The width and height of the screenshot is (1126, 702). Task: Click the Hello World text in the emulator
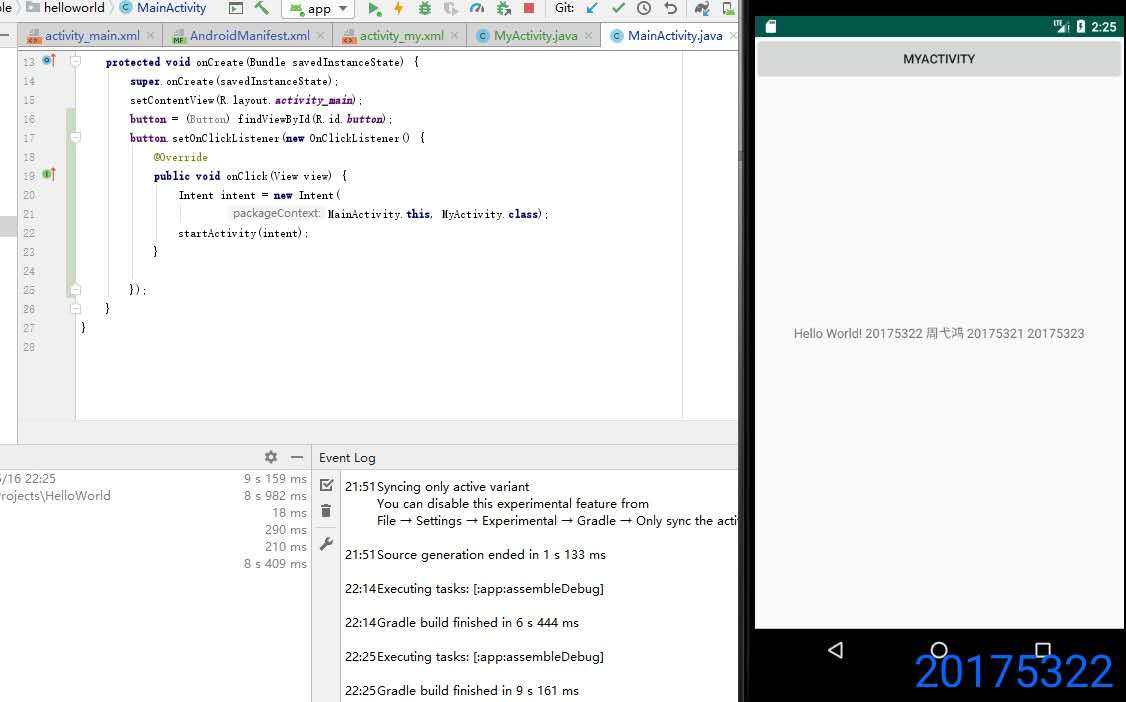[x=939, y=333]
